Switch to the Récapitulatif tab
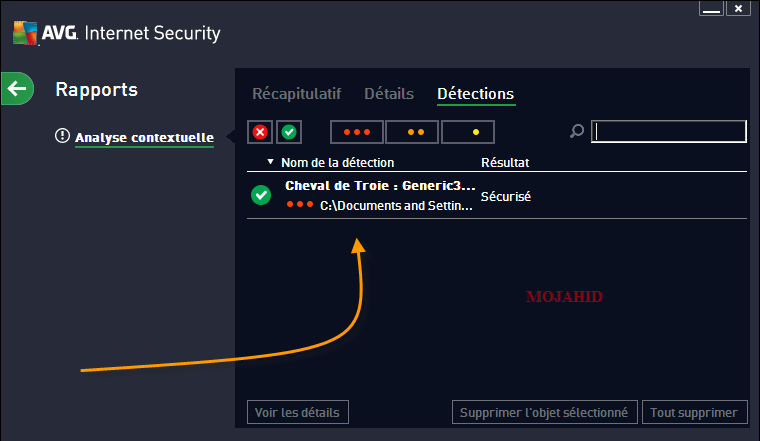760x441 pixels. click(297, 94)
